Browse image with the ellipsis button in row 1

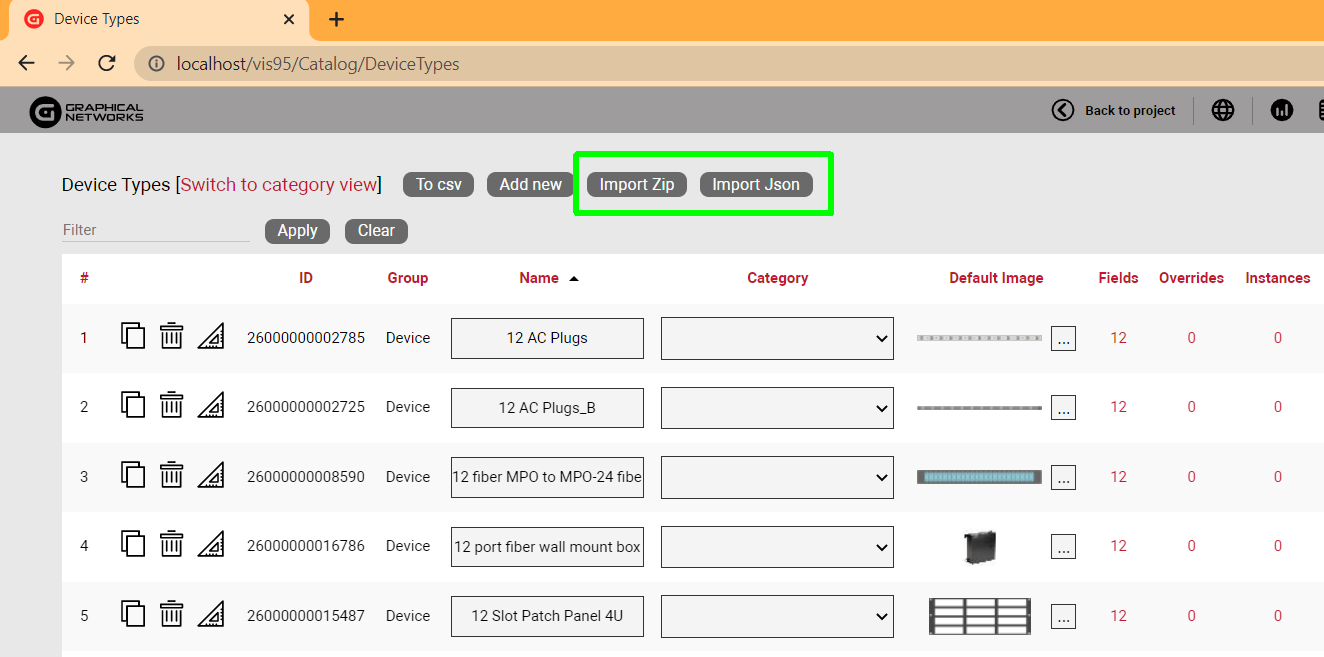[x=1064, y=339]
